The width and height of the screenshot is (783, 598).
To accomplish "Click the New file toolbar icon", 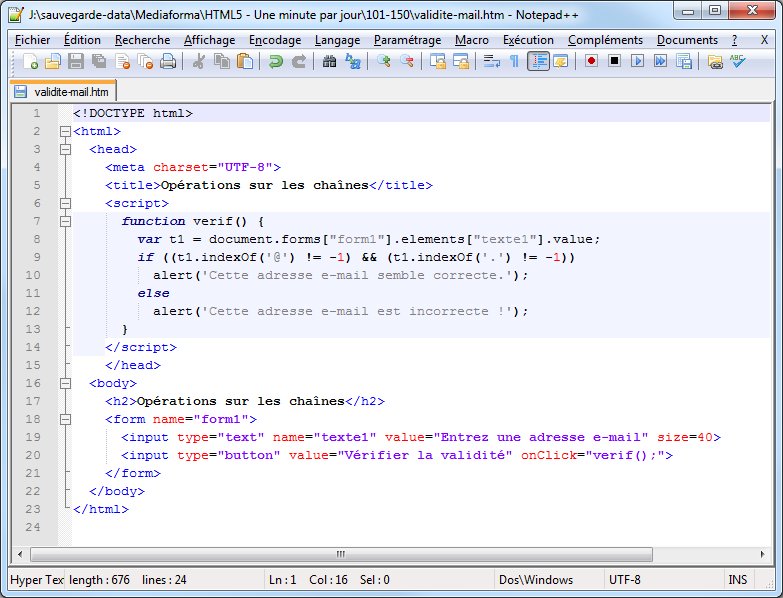I will (30, 62).
